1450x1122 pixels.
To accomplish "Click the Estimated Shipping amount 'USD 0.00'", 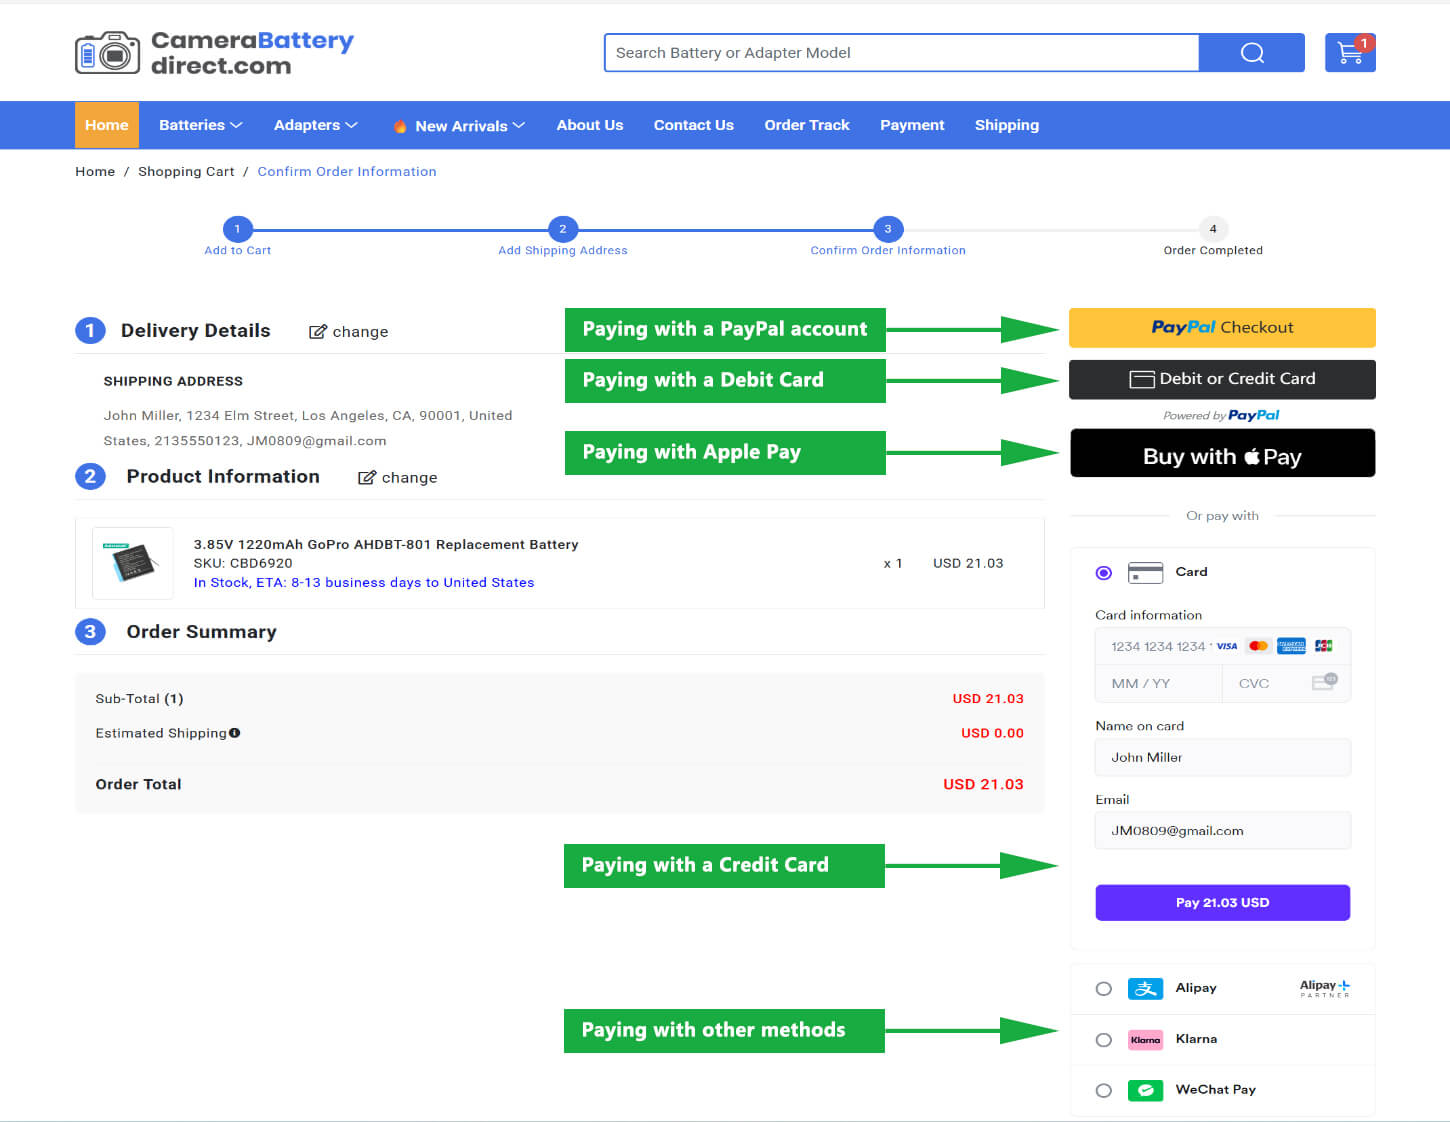I will click(992, 733).
